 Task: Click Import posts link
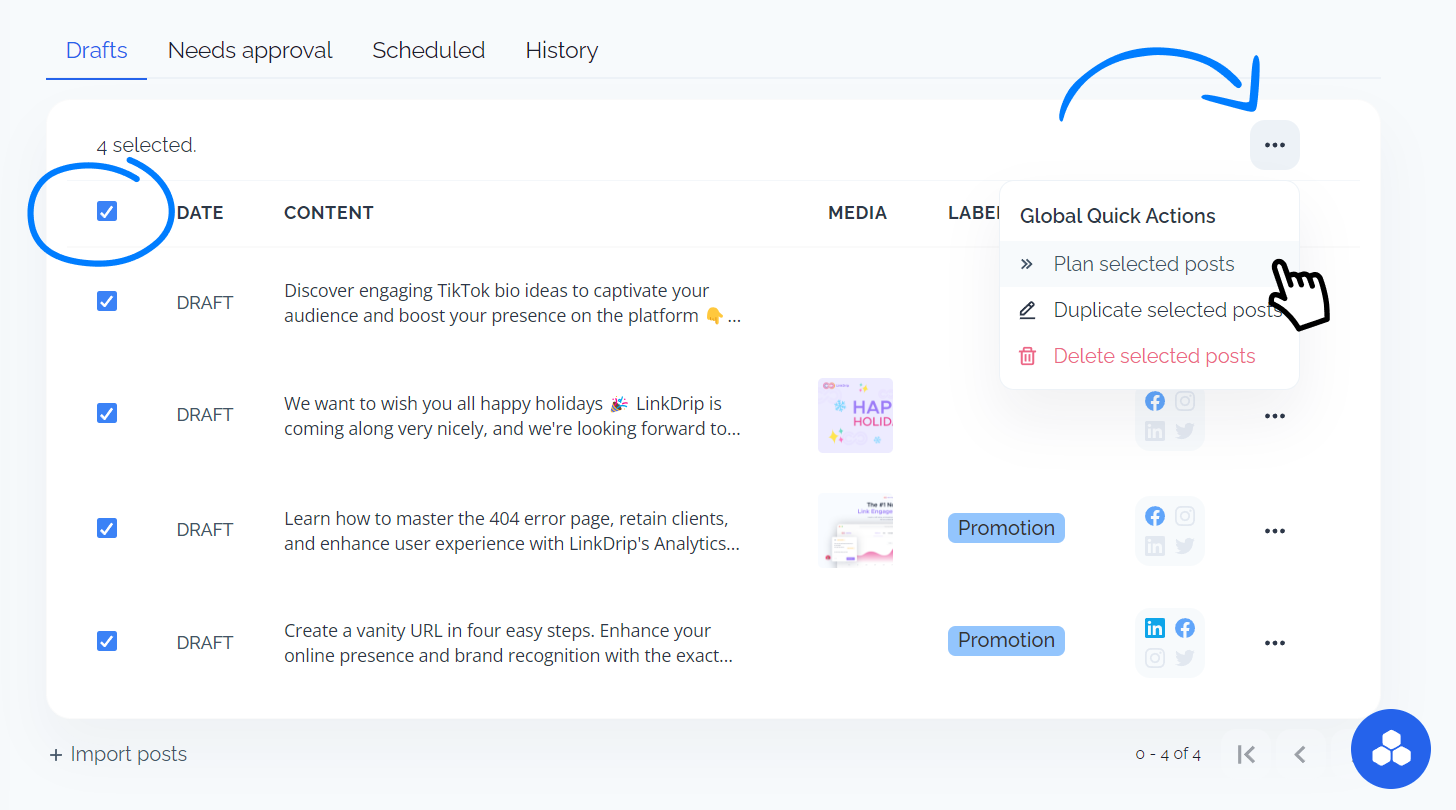(118, 754)
